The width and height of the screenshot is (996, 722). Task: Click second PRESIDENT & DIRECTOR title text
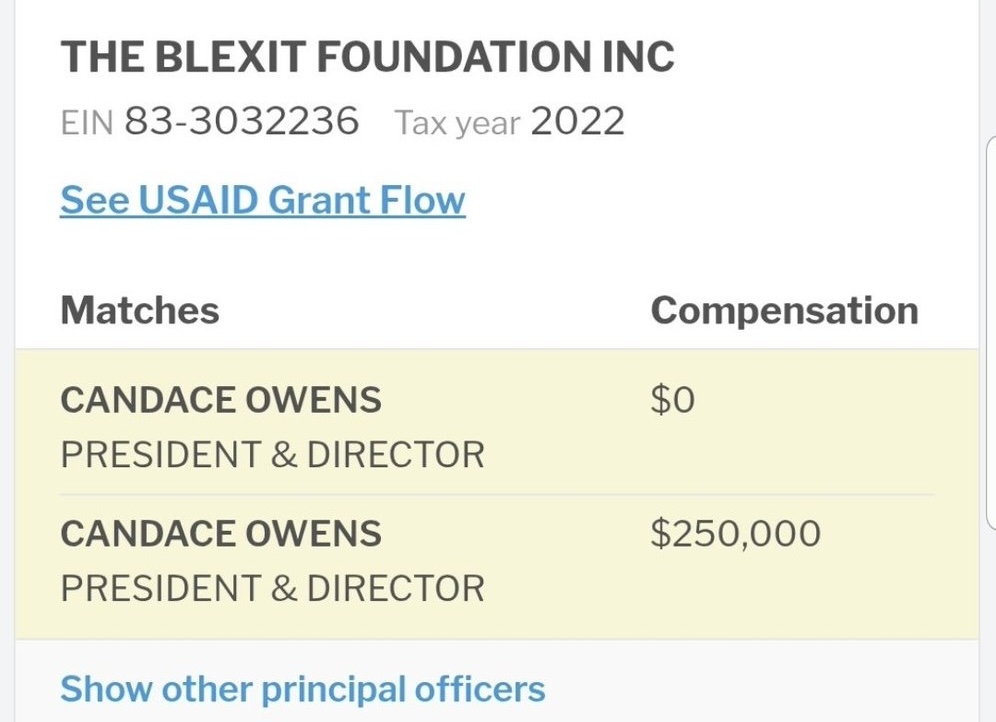[273, 588]
